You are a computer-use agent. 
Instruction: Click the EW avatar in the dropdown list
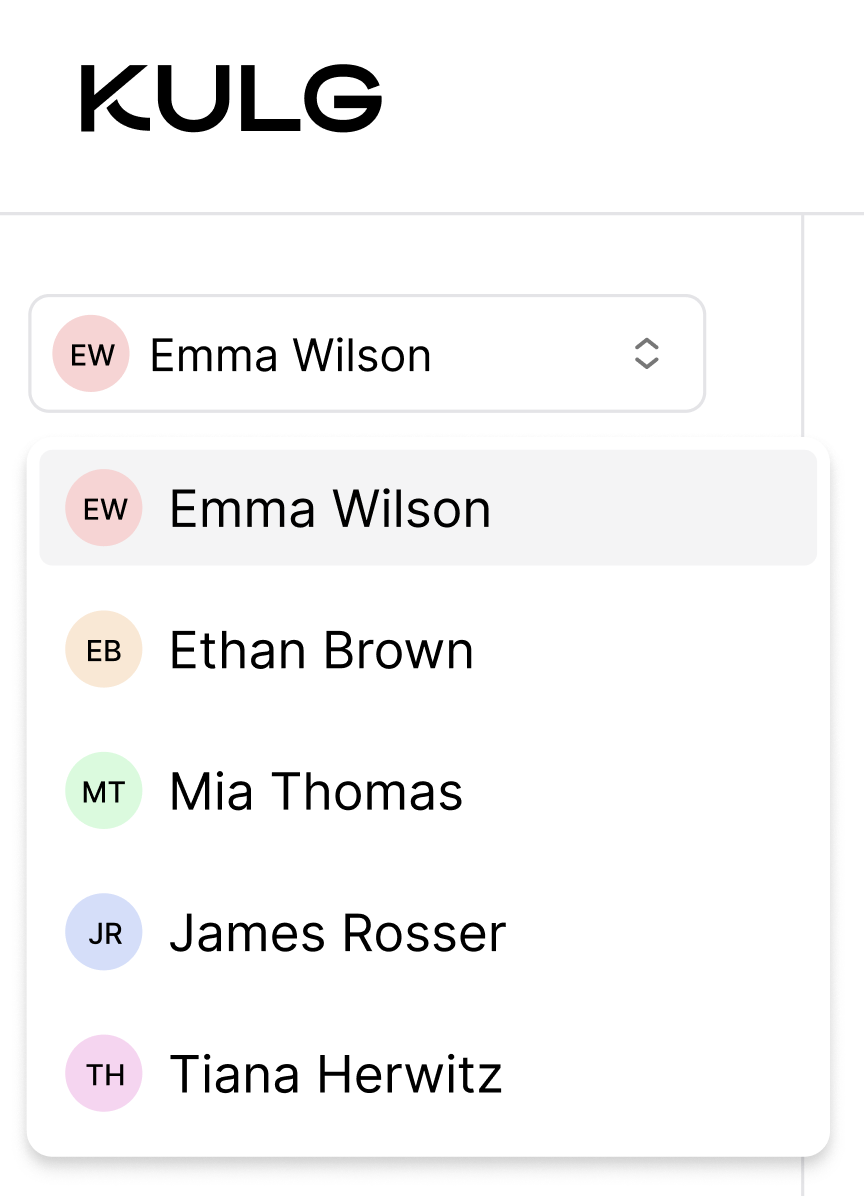tap(104, 508)
